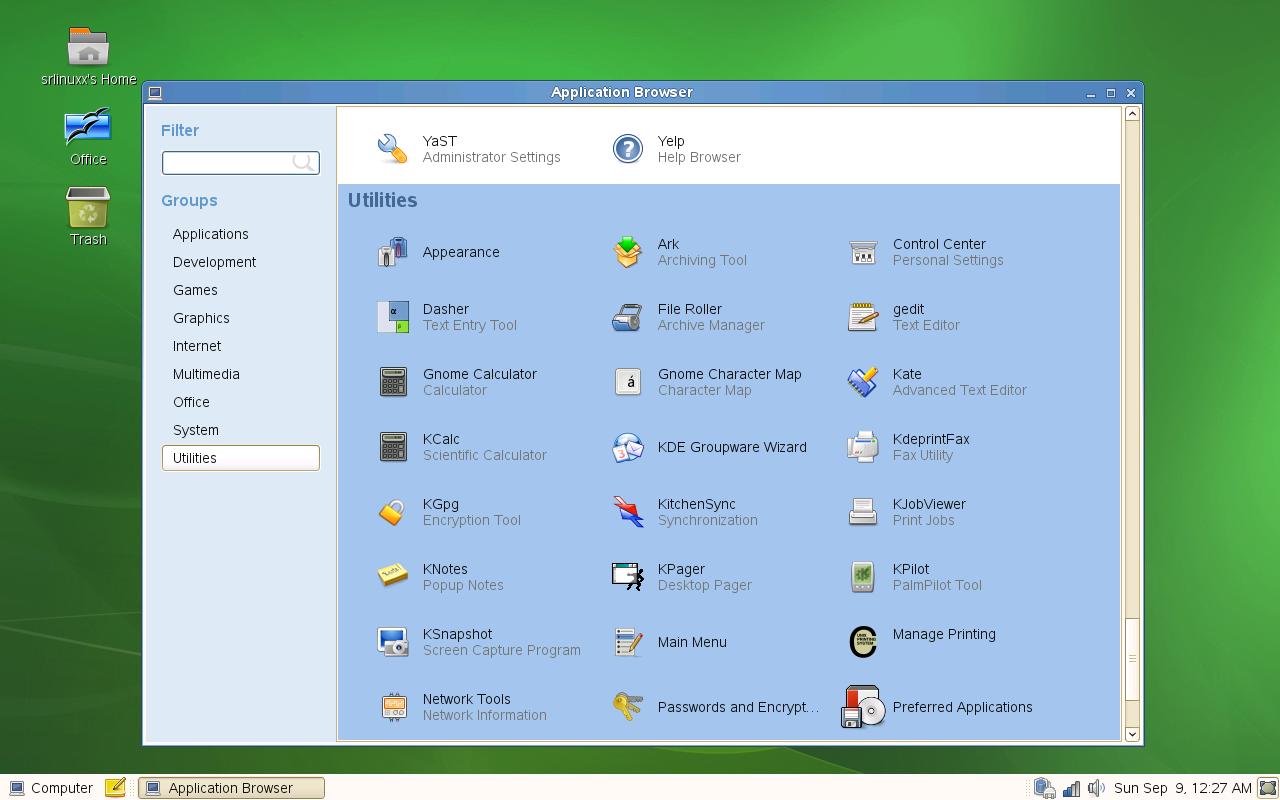Open Kate advanced text editor icon
1280x800 pixels.
click(x=862, y=382)
